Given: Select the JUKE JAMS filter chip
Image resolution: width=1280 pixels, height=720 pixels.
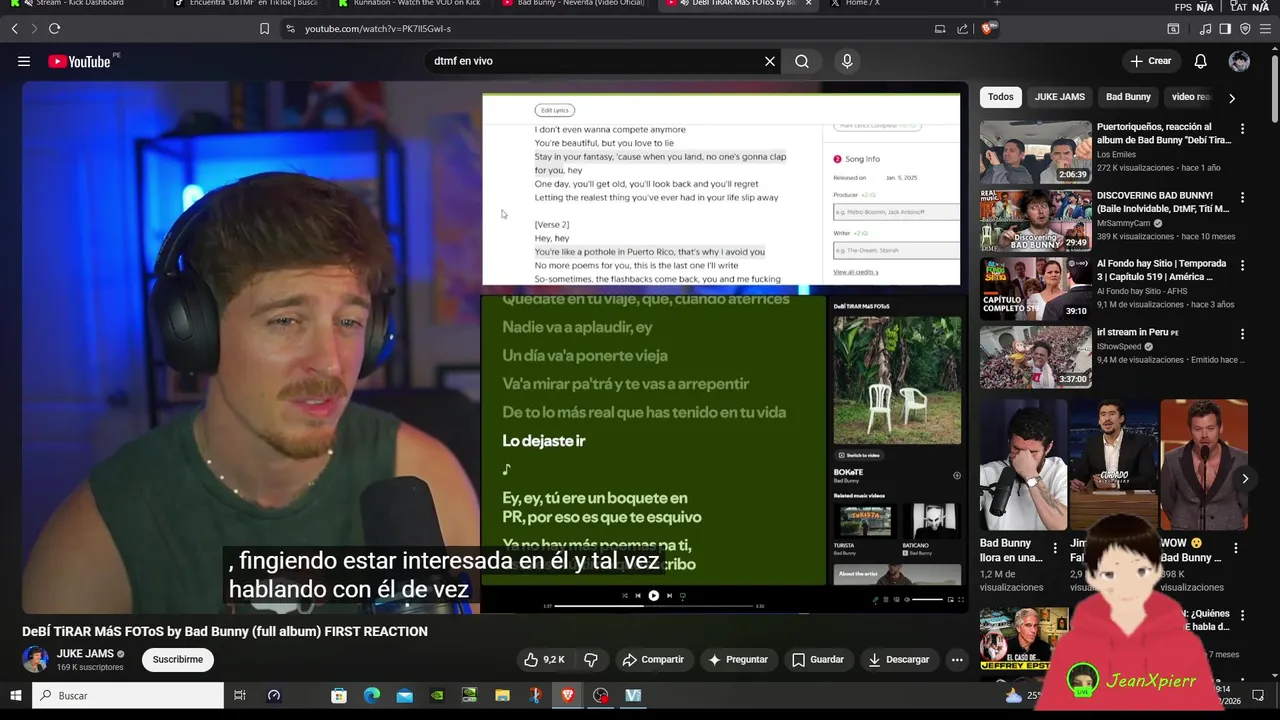Looking at the screenshot, I should [x=1060, y=97].
